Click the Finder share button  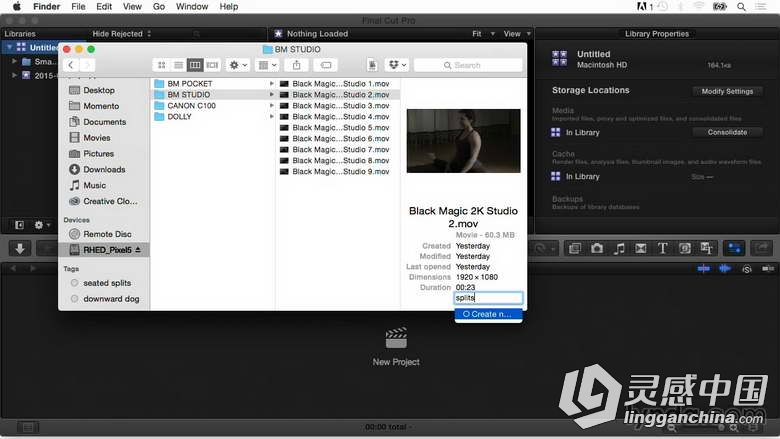tap(296, 65)
